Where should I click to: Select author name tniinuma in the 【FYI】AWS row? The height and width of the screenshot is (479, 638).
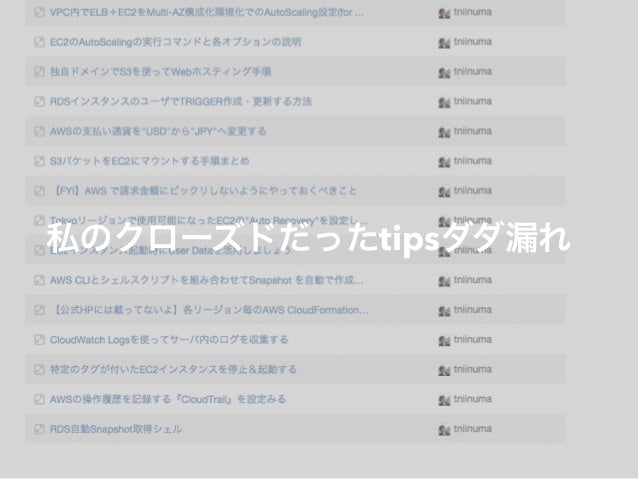point(473,190)
